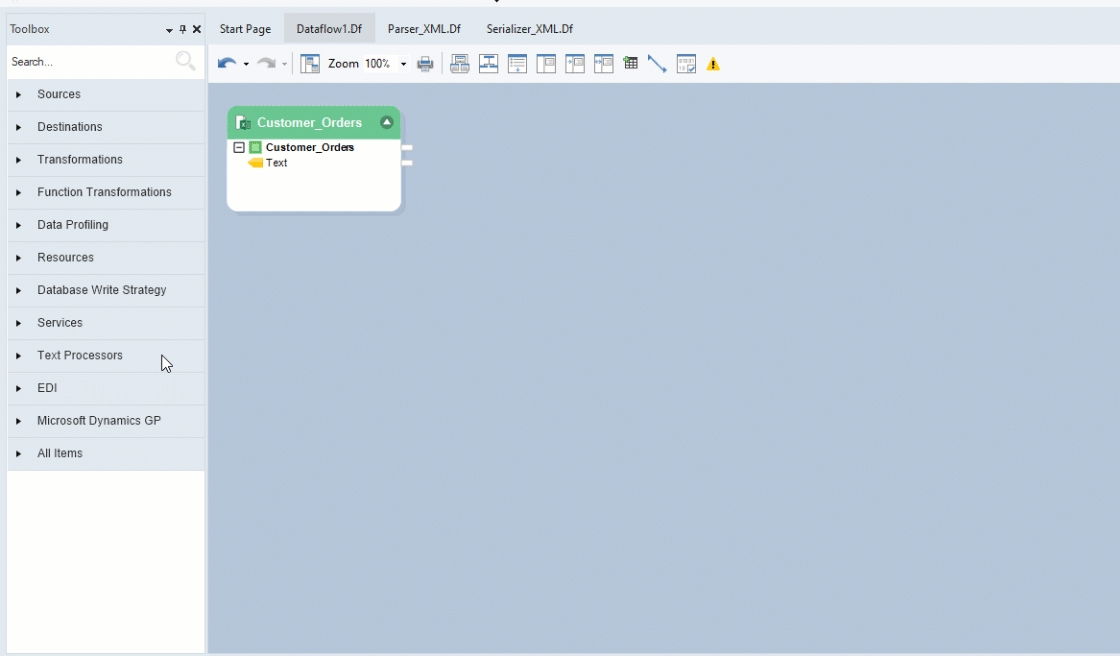This screenshot has width=1120, height=656.
Task: Open the Zoom percentage dropdown
Action: pos(404,64)
